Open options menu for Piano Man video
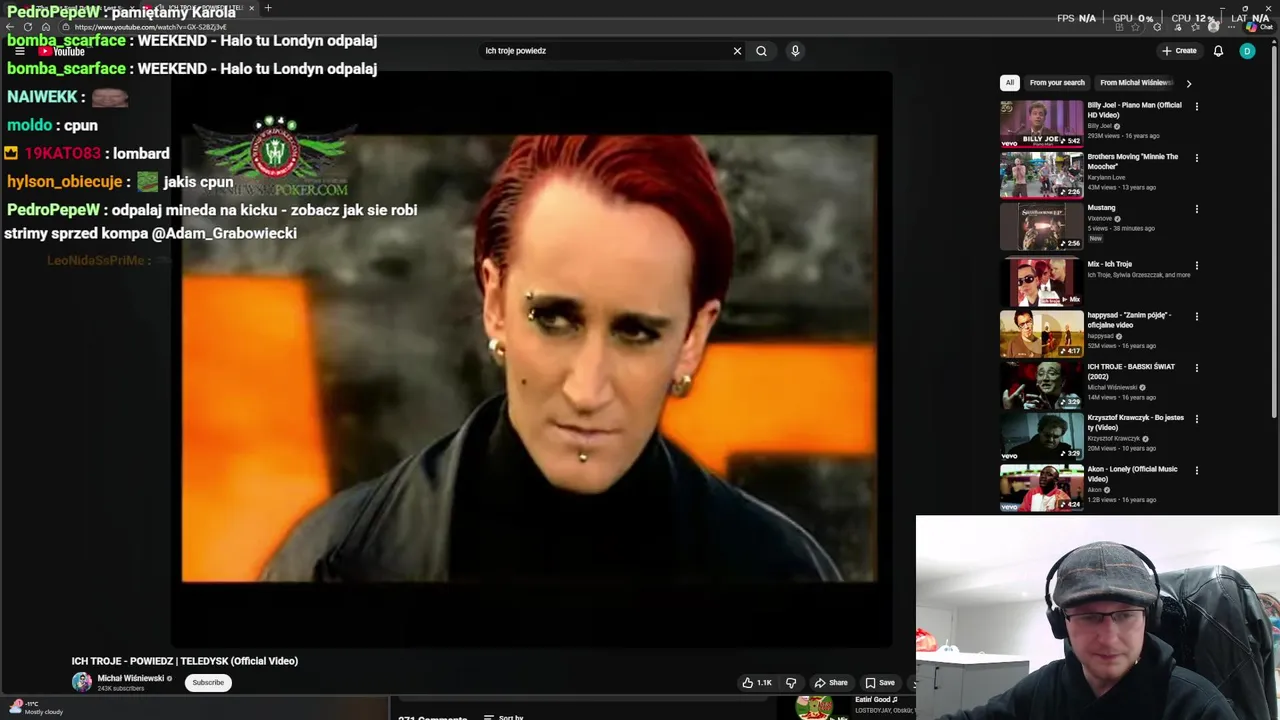 [x=1197, y=106]
